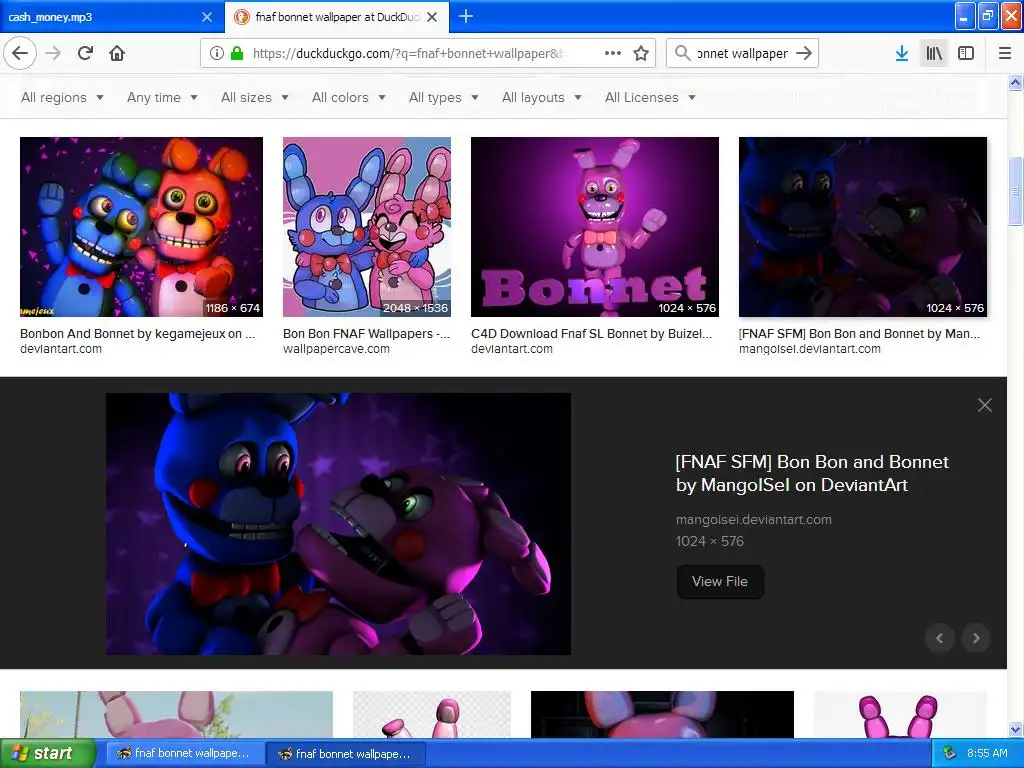This screenshot has height=768, width=1024.
Task: Click the large preview image
Action: (338, 524)
